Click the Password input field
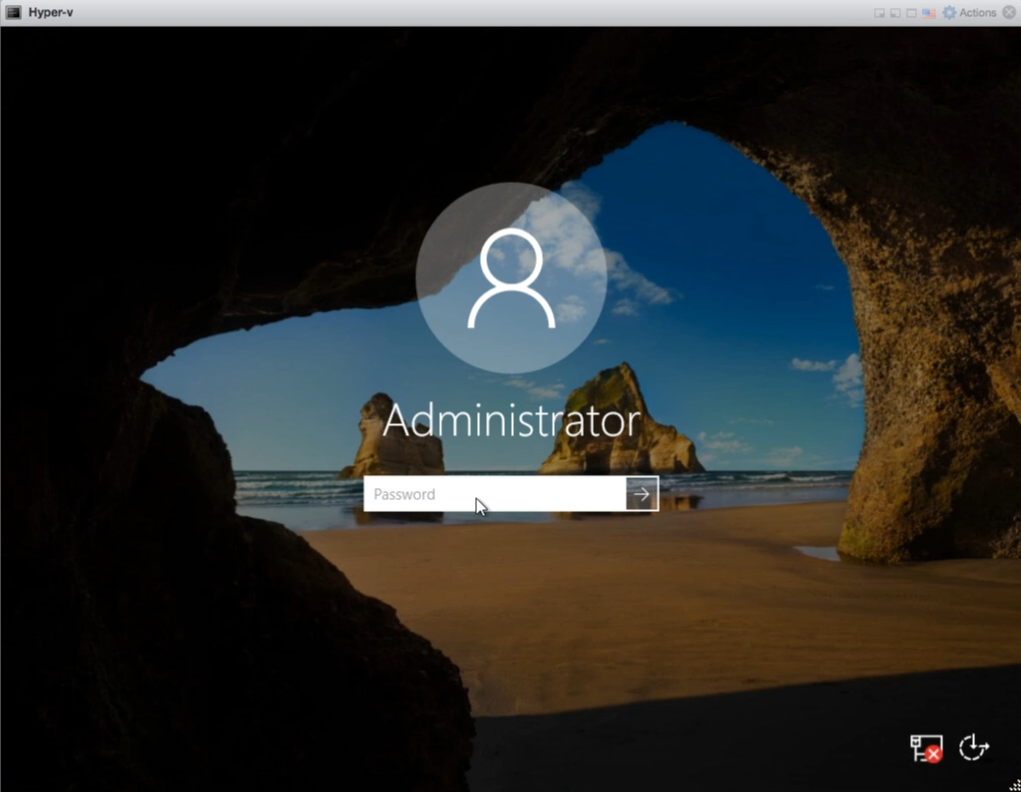The height and width of the screenshot is (792, 1021). [495, 494]
